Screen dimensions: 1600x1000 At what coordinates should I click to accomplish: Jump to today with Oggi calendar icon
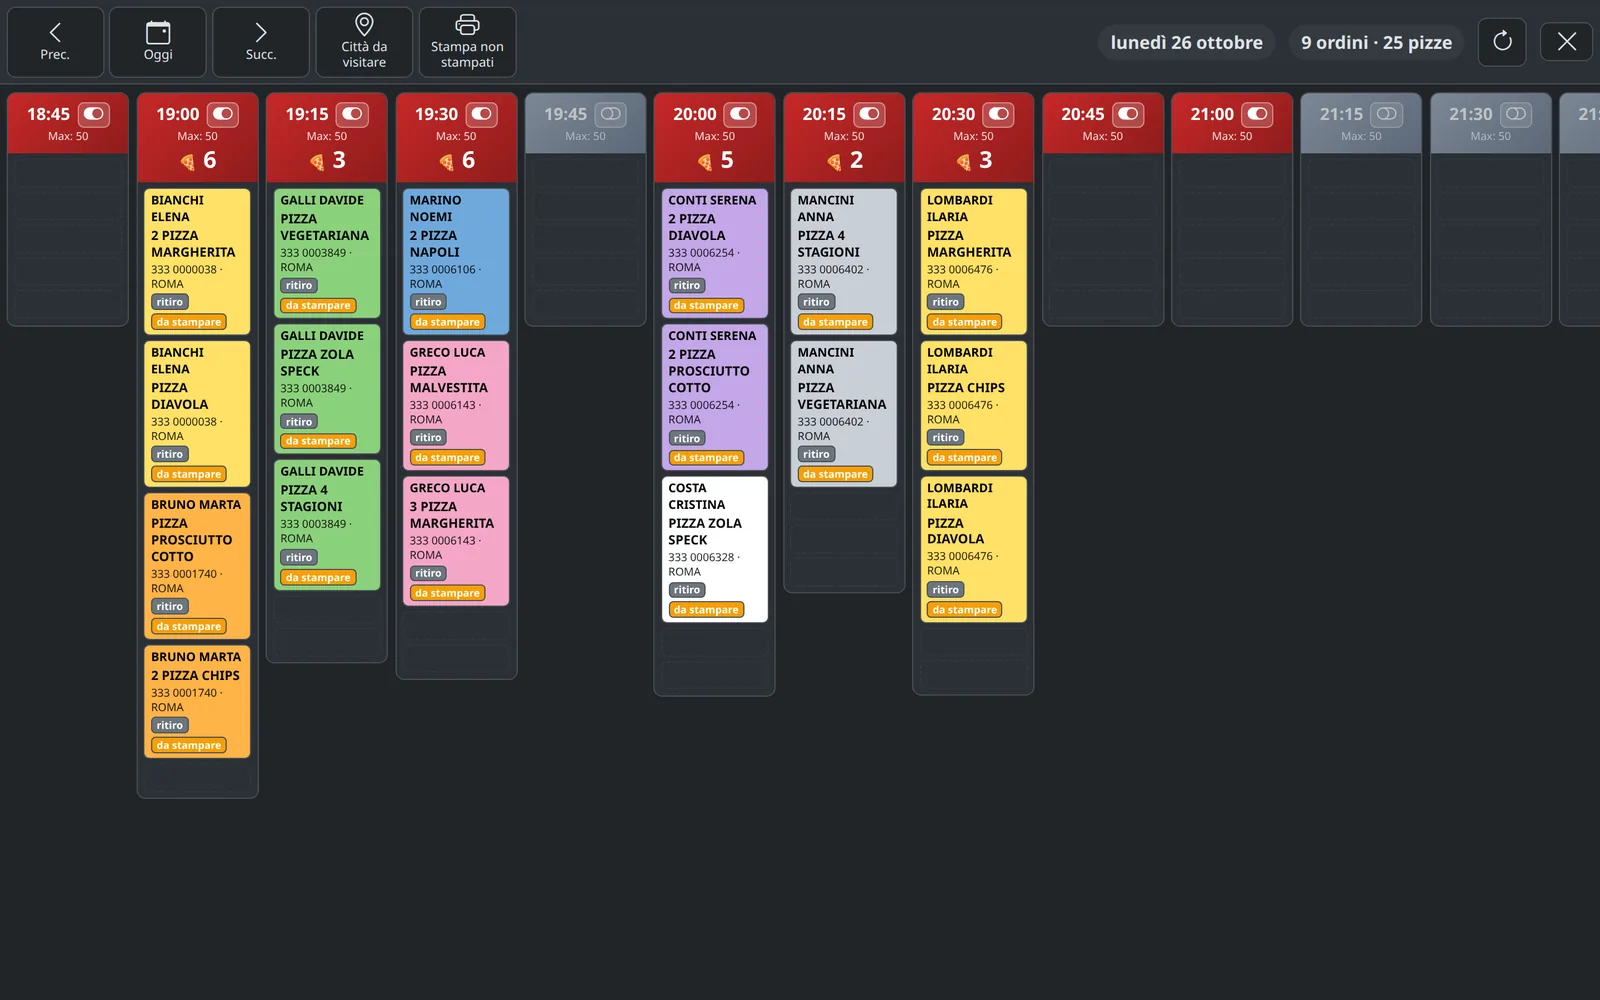click(158, 42)
